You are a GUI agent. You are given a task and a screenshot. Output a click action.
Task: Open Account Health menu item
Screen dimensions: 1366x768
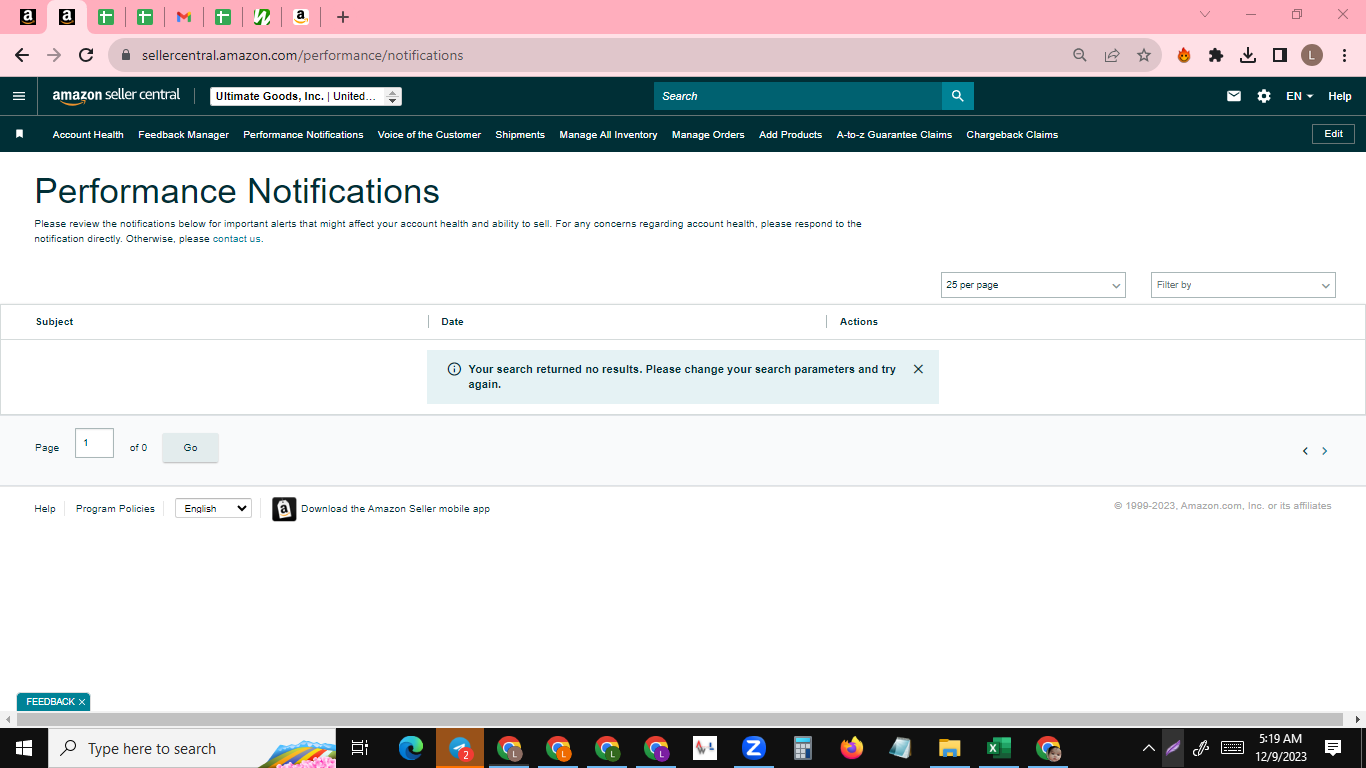pyautogui.click(x=88, y=134)
